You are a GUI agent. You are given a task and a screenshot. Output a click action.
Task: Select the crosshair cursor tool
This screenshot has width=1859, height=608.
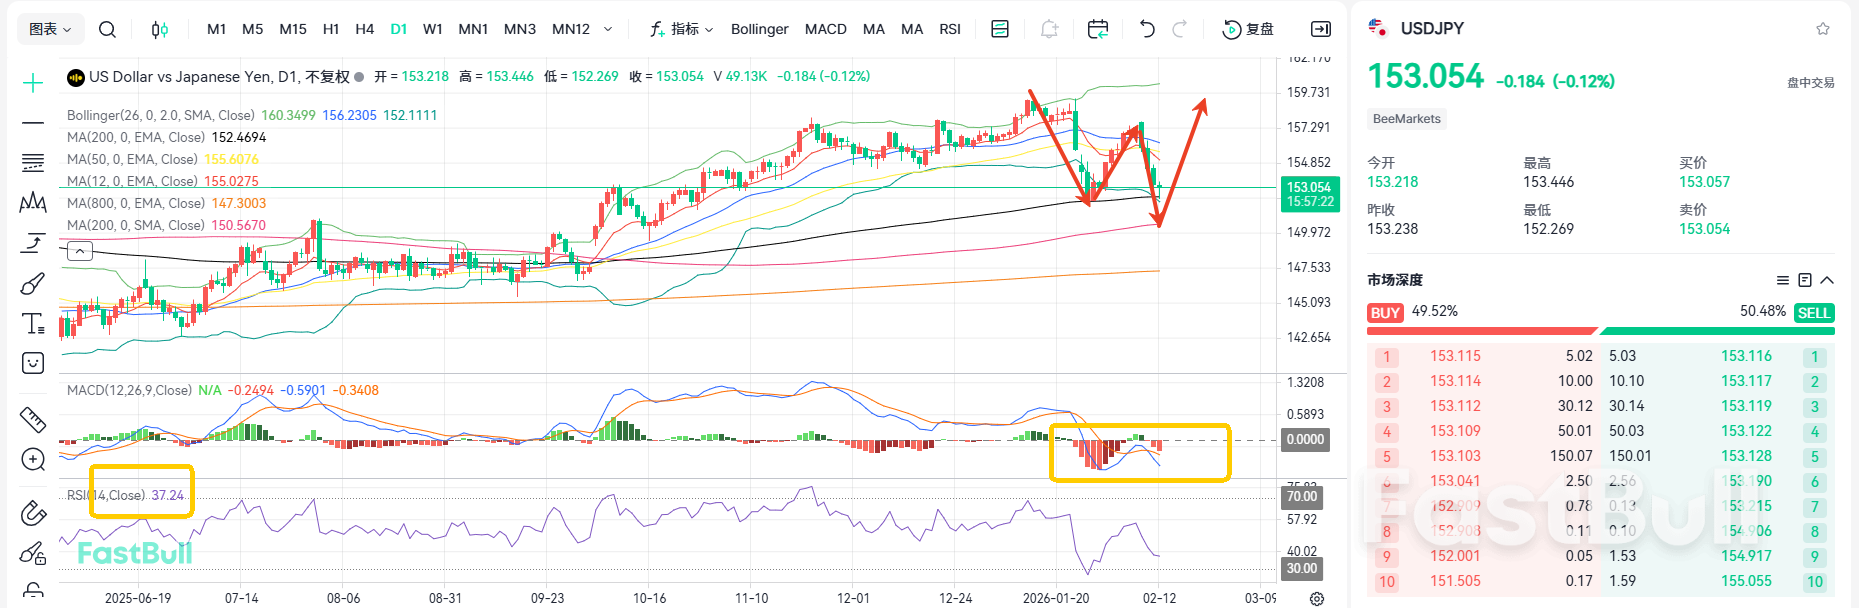point(33,83)
